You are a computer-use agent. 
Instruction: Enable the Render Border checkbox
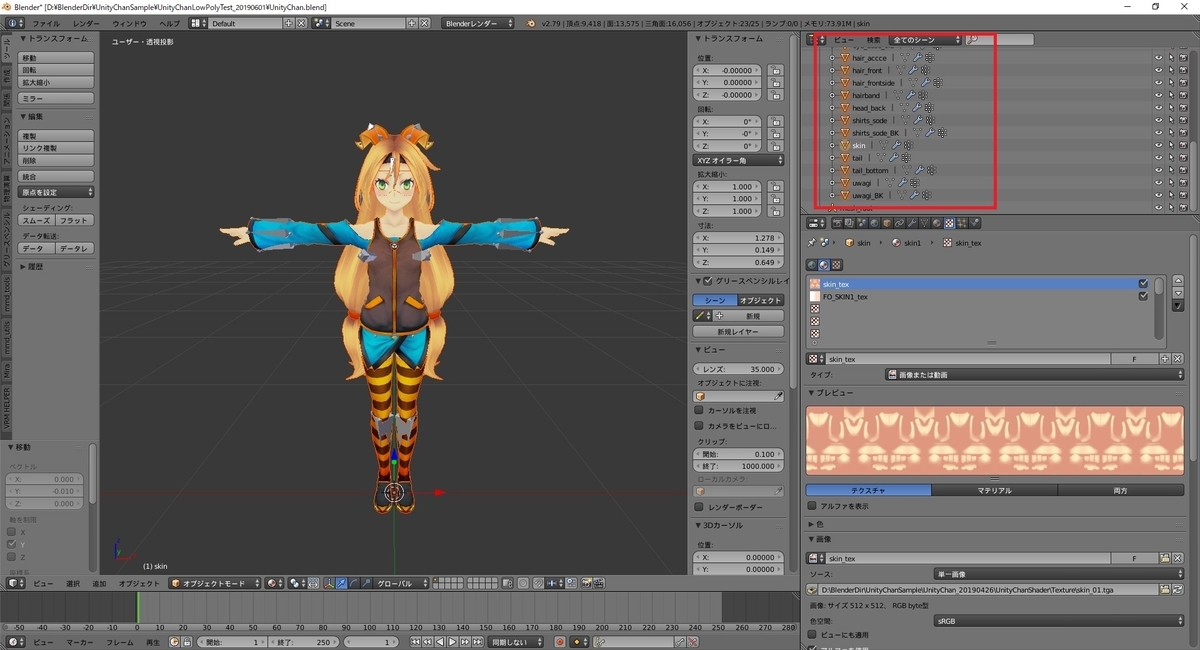pyautogui.click(x=699, y=506)
